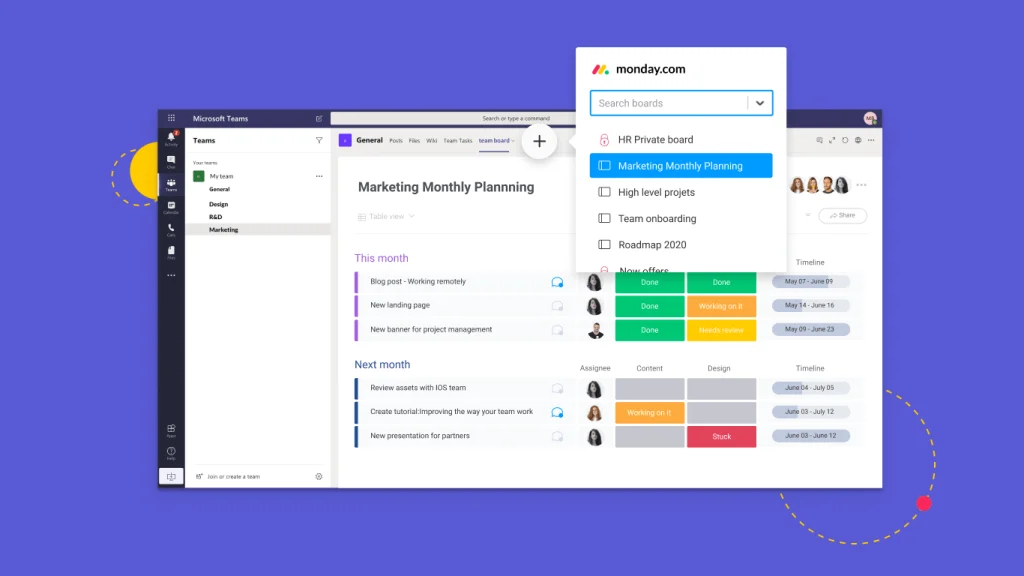Open the Apps store icon
The width and height of the screenshot is (1024, 576).
(x=171, y=429)
